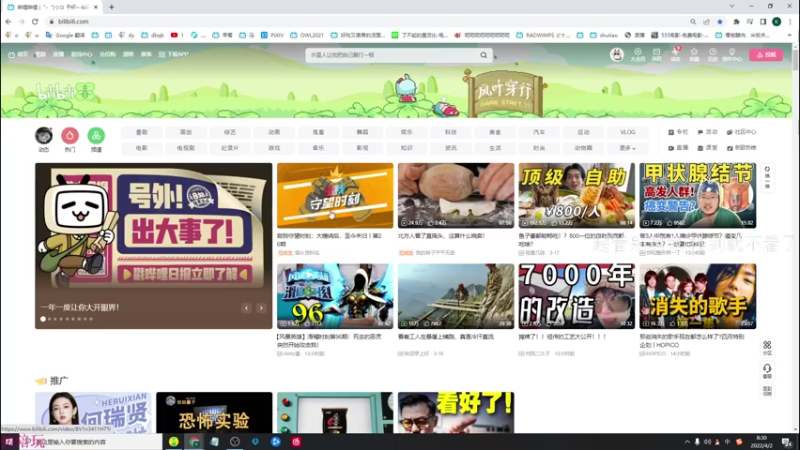The height and width of the screenshot is (450, 800).
Task: Bookmark page with the star icon
Action: (x=720, y=21)
